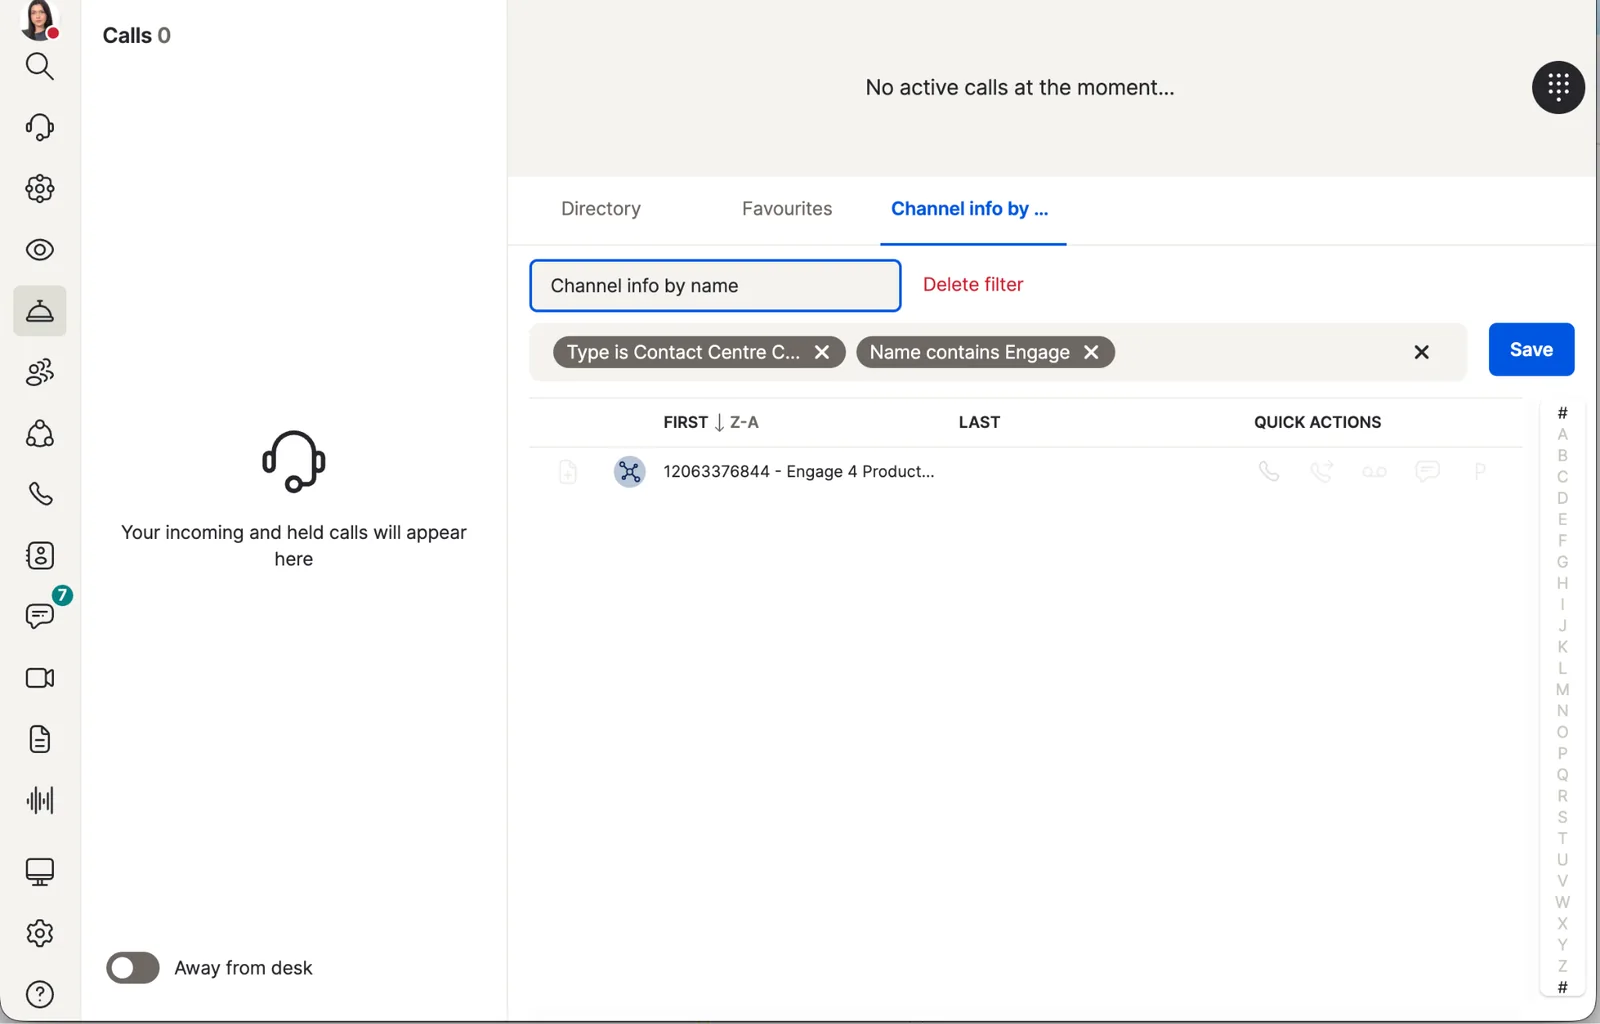Transfer call to Engage 4 Product entry
The height and width of the screenshot is (1024, 1600).
point(1321,471)
